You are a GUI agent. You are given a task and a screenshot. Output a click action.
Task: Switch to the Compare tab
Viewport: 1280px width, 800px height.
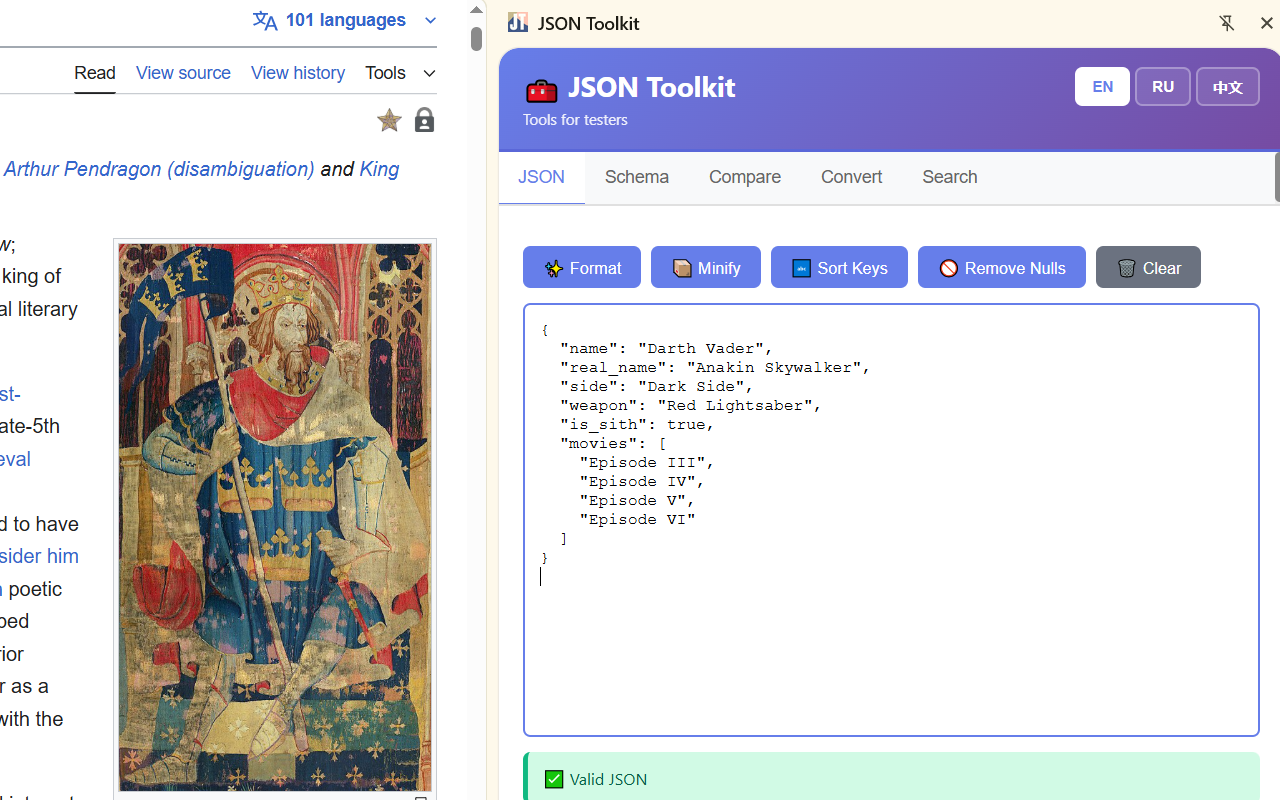[x=745, y=177]
